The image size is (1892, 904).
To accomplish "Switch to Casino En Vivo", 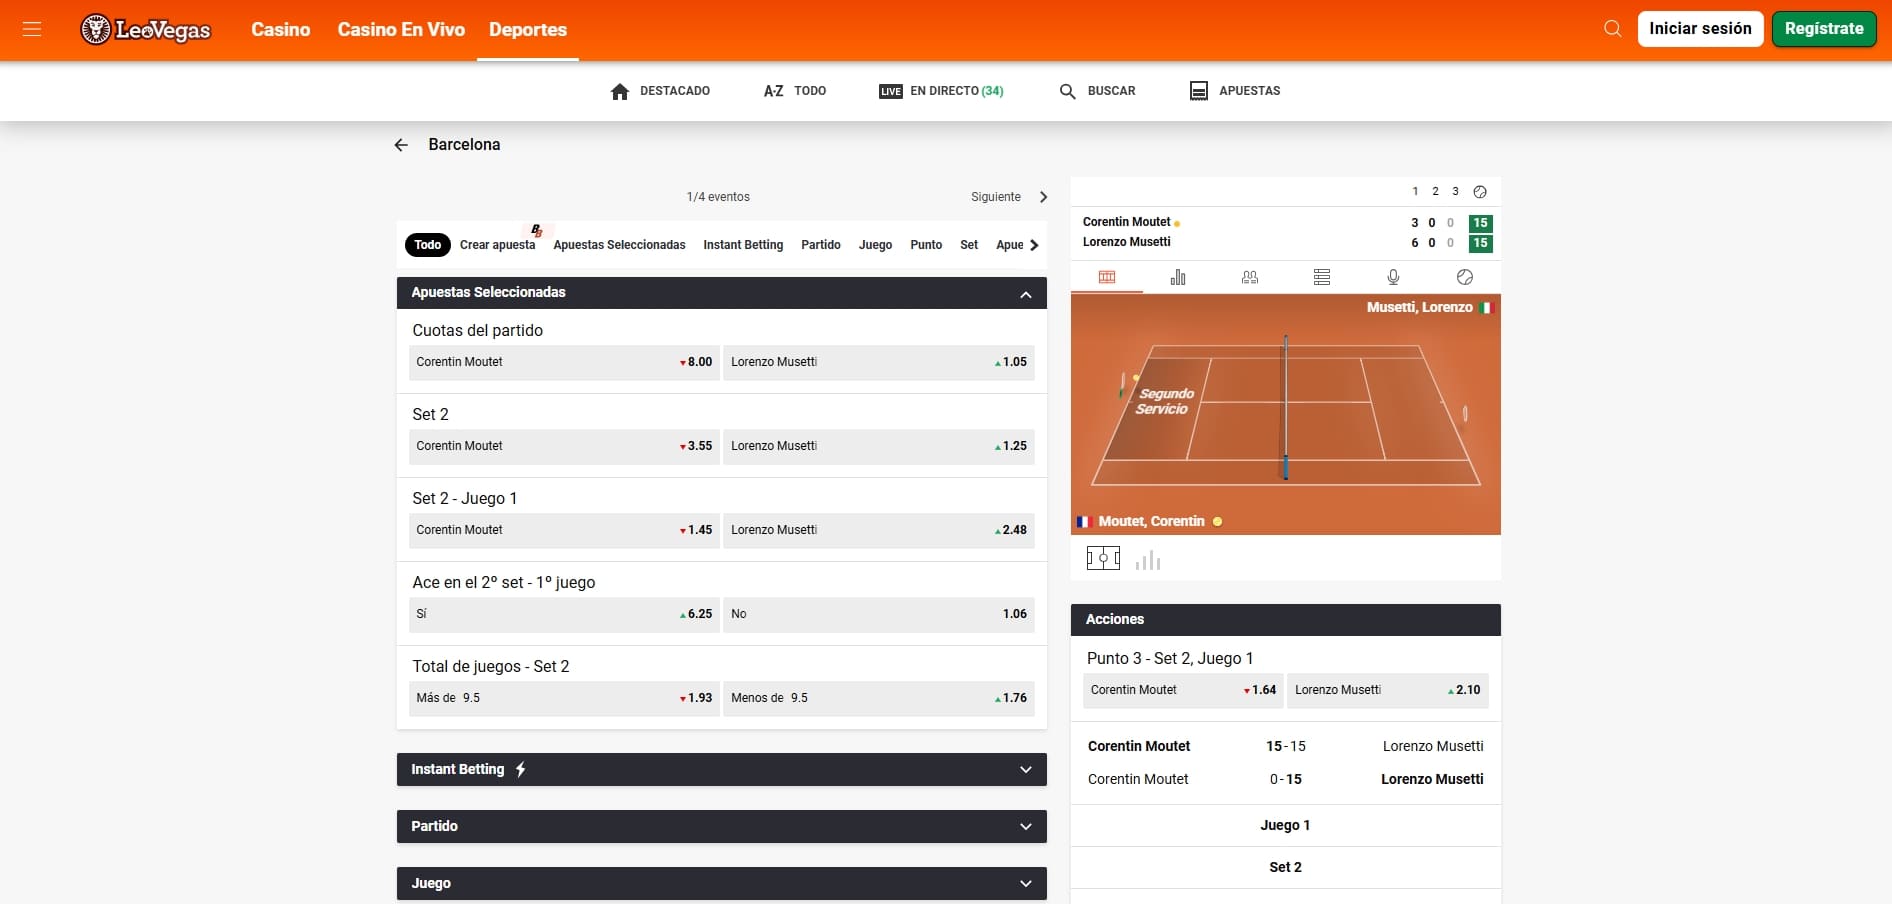I will coord(400,29).
